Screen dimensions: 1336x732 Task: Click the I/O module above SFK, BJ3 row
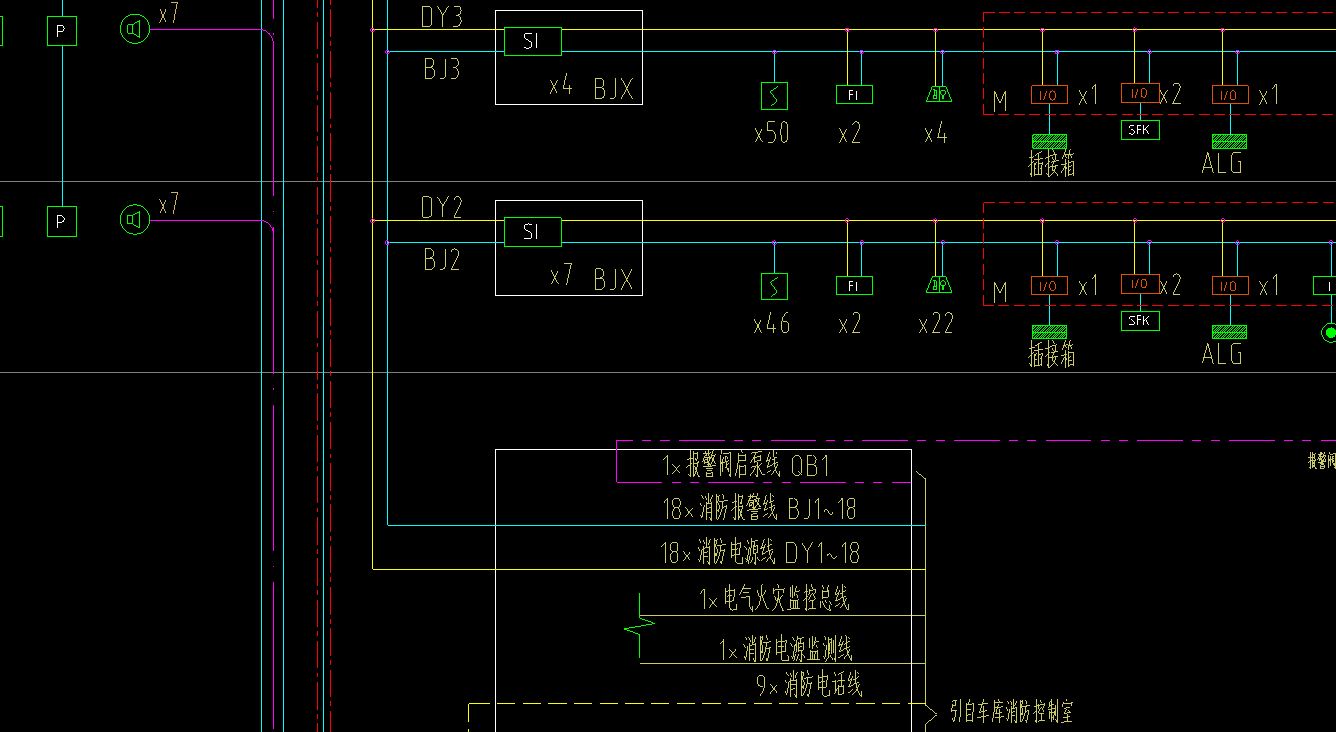(x=1140, y=93)
